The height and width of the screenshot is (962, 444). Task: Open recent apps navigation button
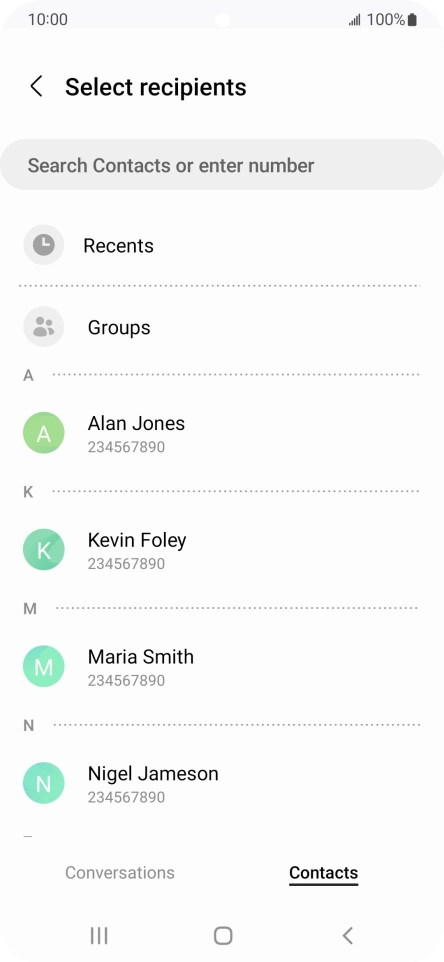(99, 935)
